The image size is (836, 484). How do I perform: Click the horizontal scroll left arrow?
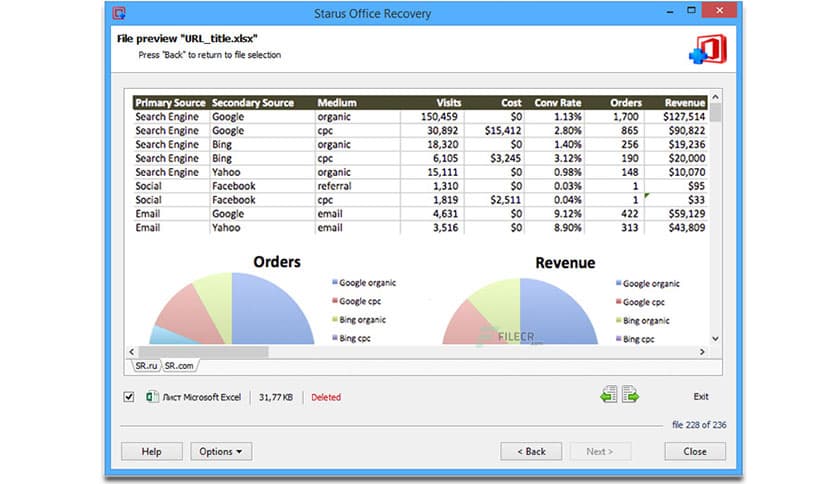point(132,352)
